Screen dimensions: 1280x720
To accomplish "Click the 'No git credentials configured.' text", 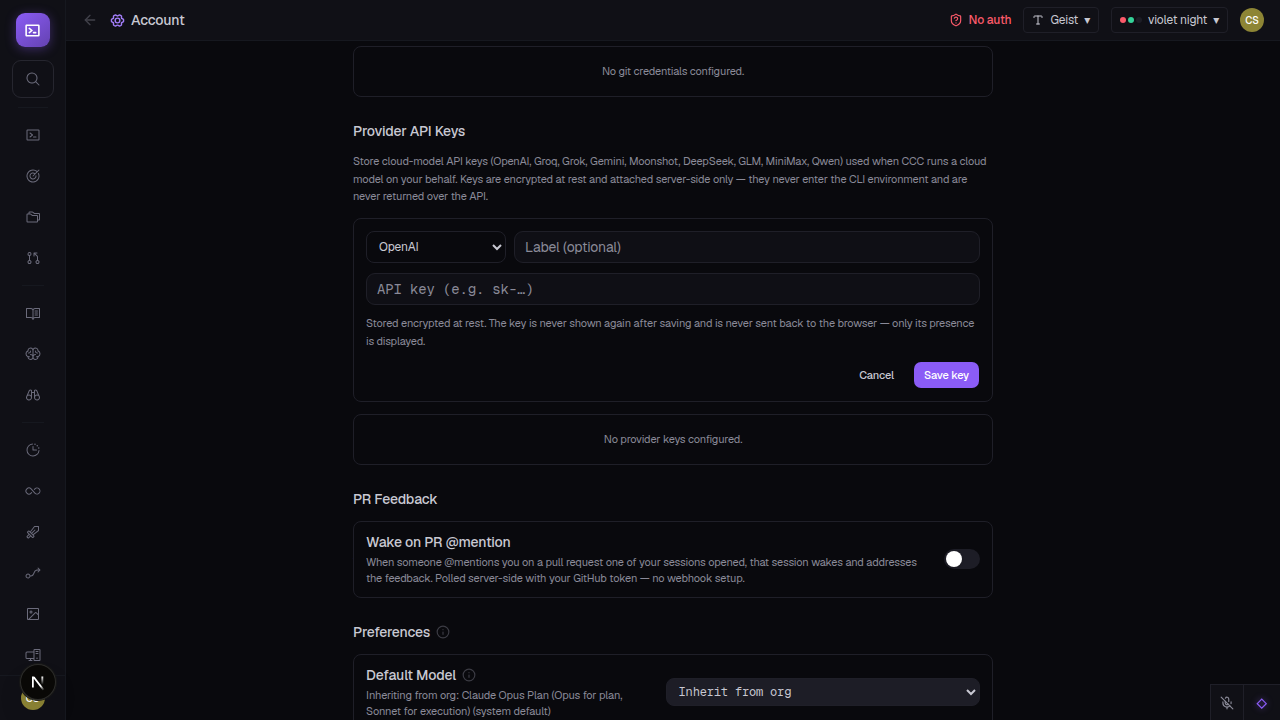I will [x=673, y=71].
